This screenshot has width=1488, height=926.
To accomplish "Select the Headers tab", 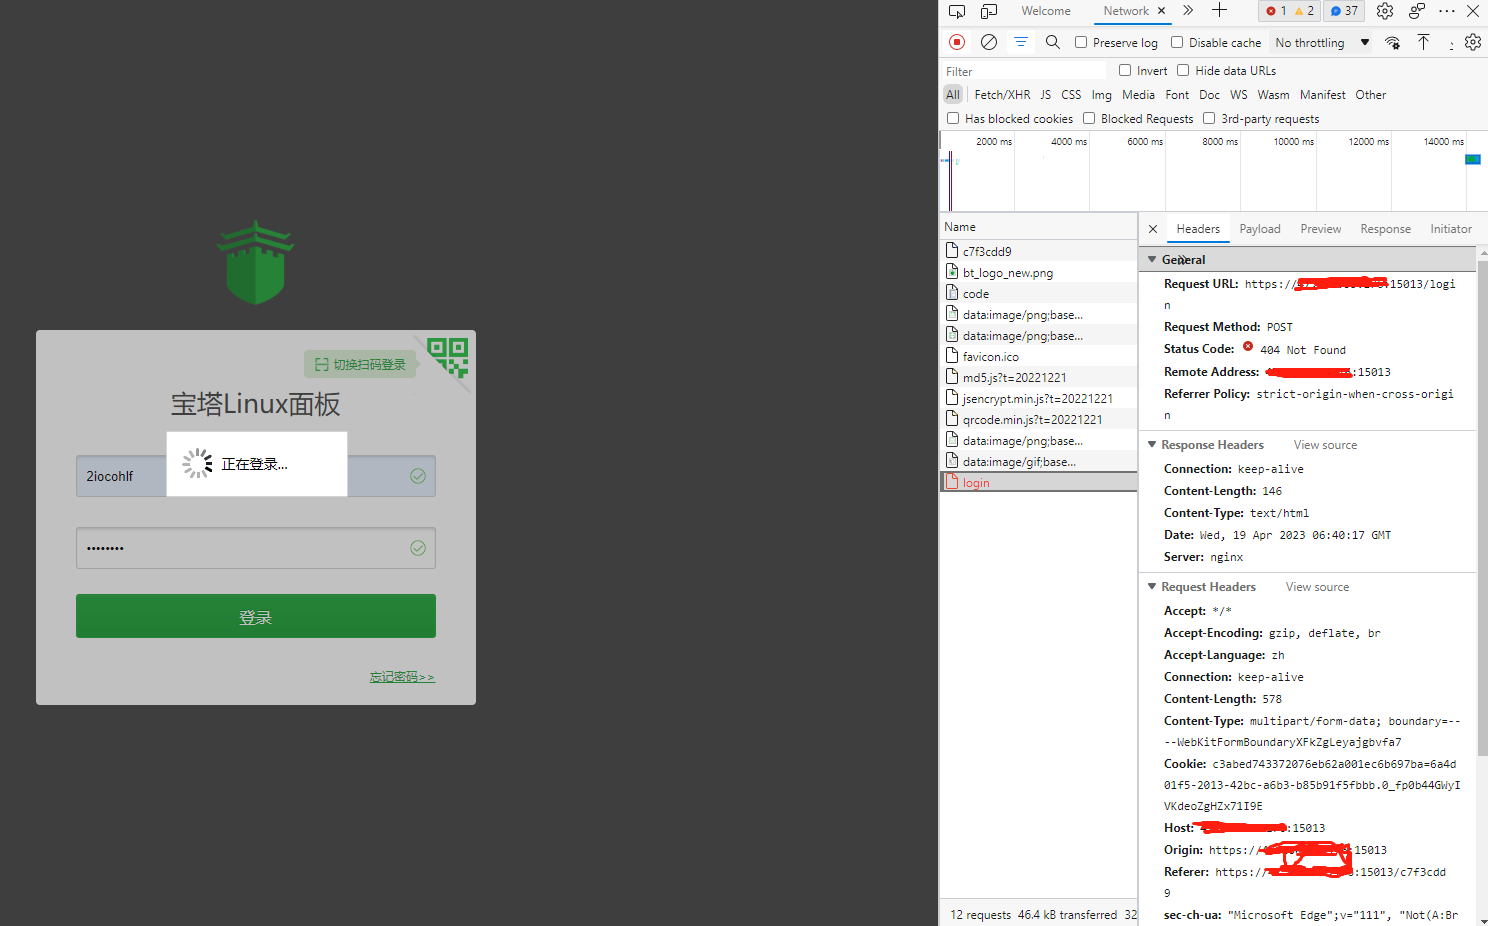I will [x=1198, y=229].
